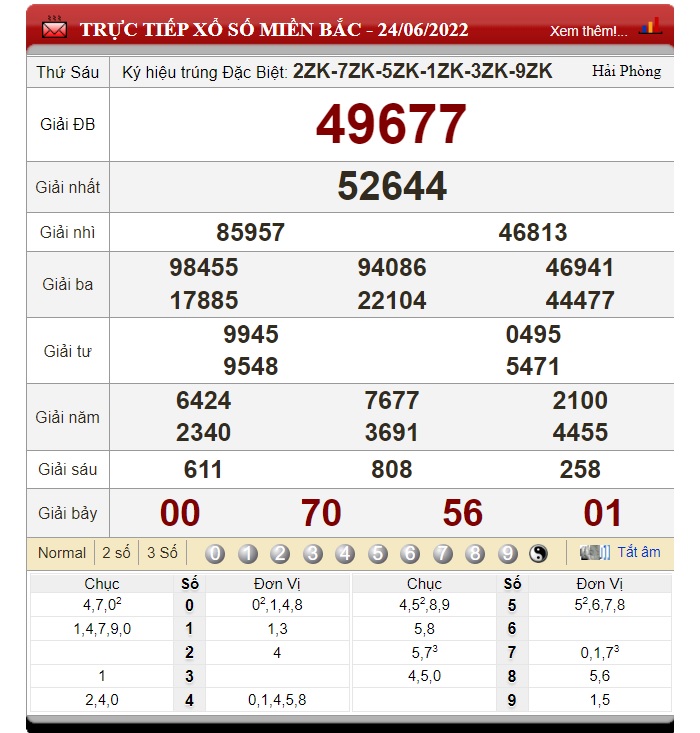Click sixth prize number 611
The width and height of the screenshot is (700, 733).
point(203,469)
